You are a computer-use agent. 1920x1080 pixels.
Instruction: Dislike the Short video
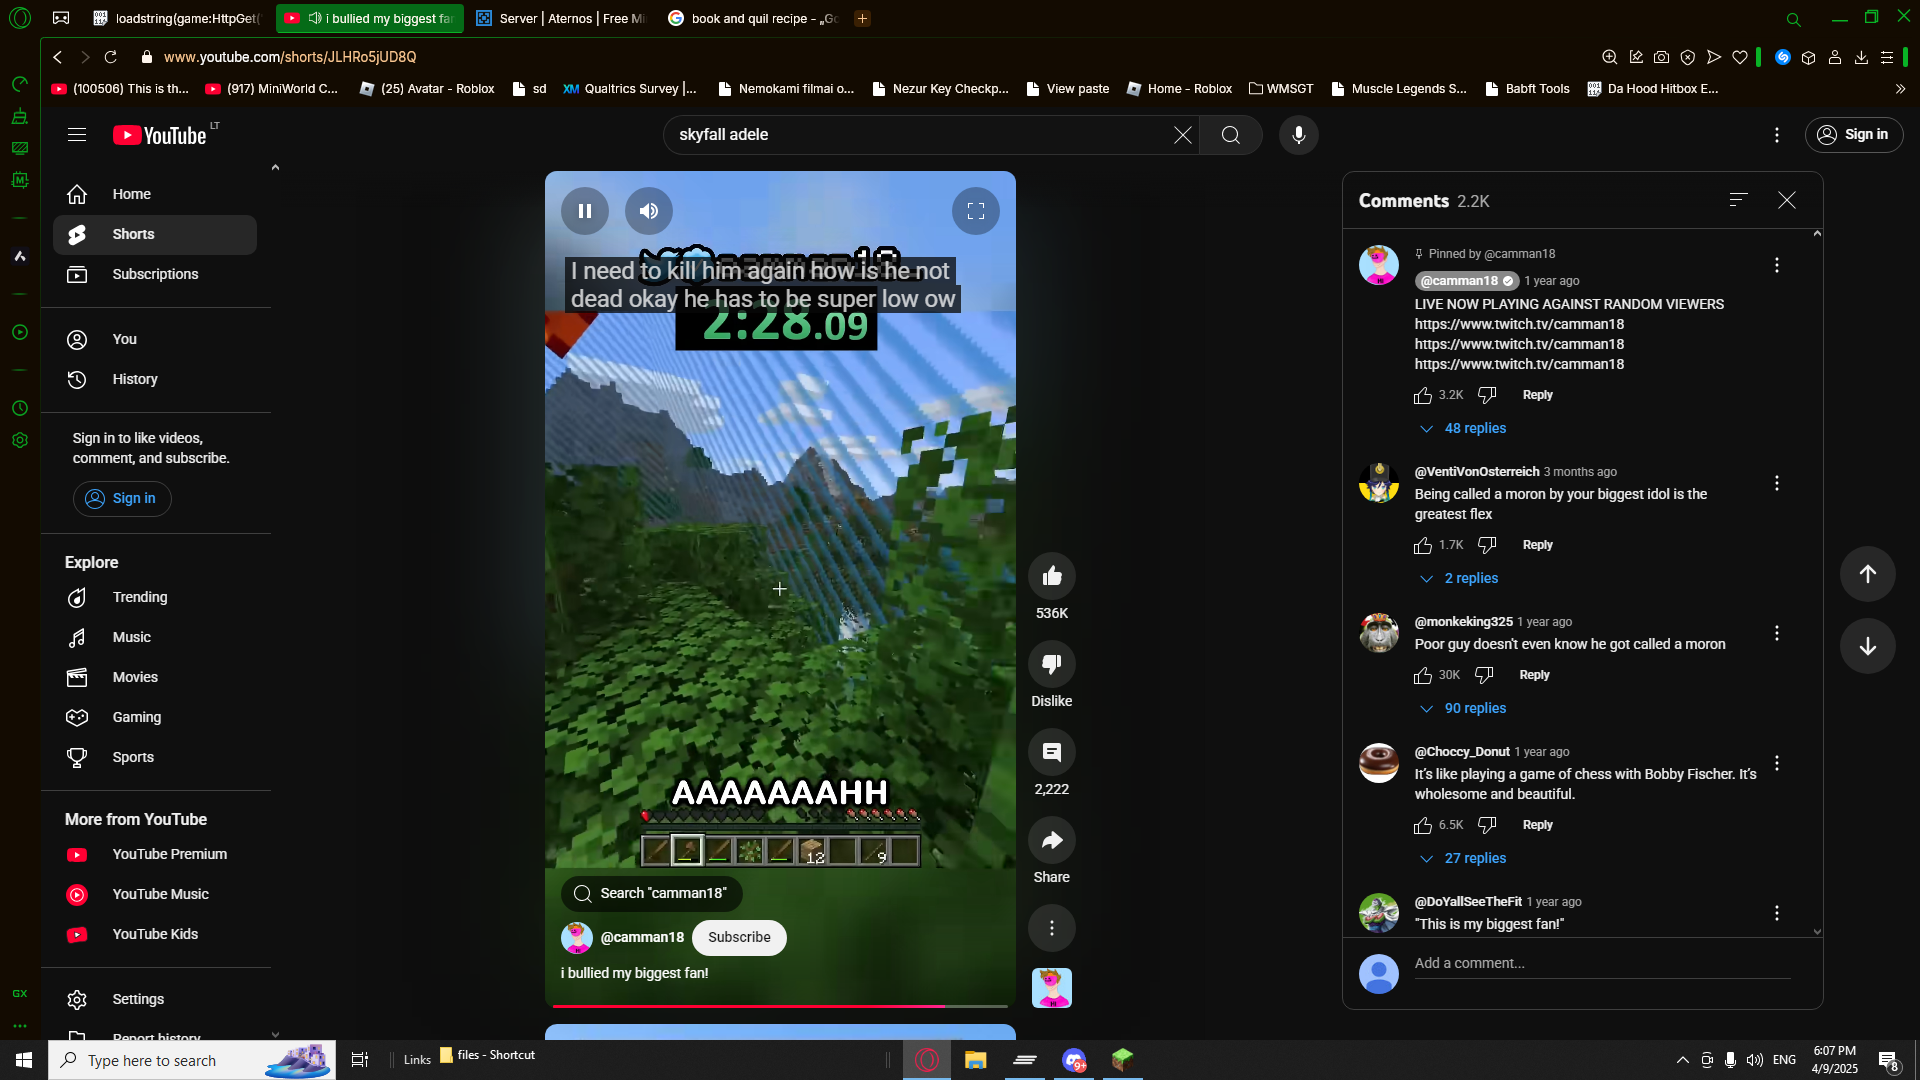(x=1052, y=664)
